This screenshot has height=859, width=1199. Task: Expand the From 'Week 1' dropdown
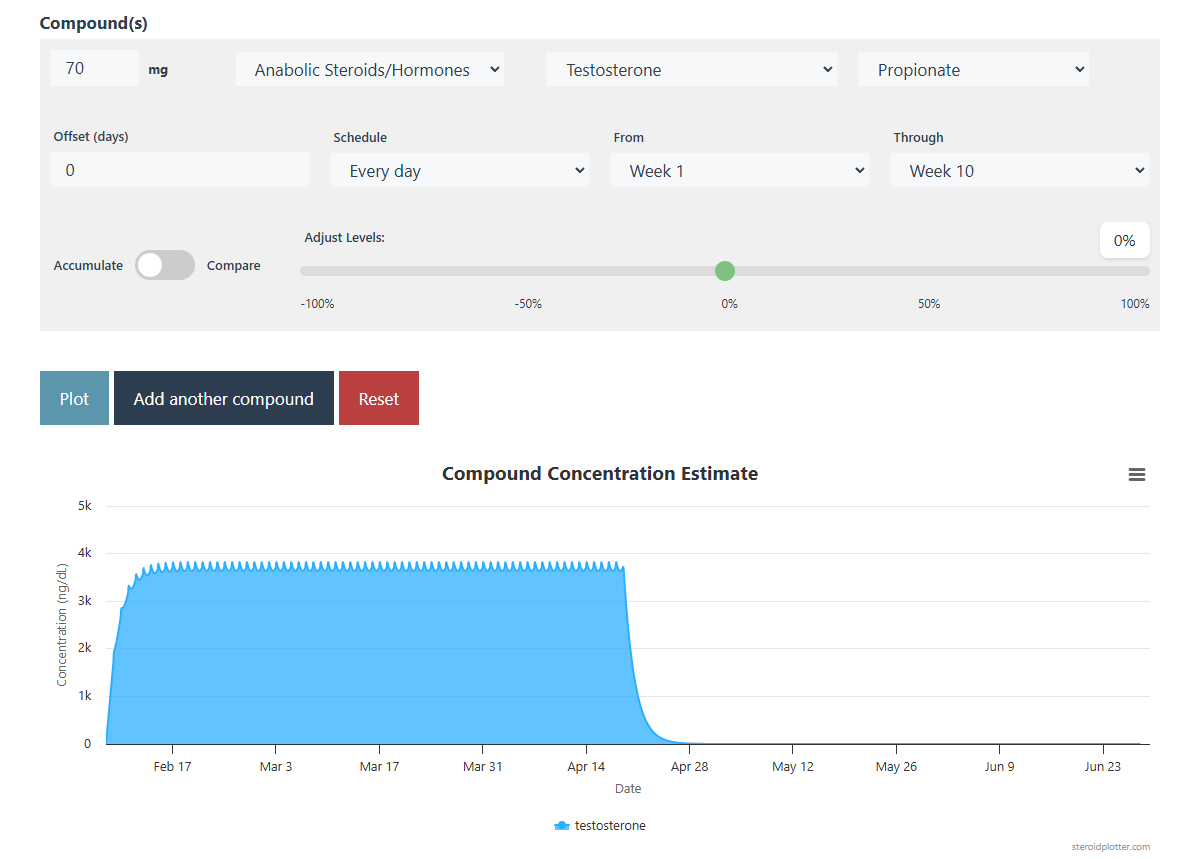click(x=739, y=171)
